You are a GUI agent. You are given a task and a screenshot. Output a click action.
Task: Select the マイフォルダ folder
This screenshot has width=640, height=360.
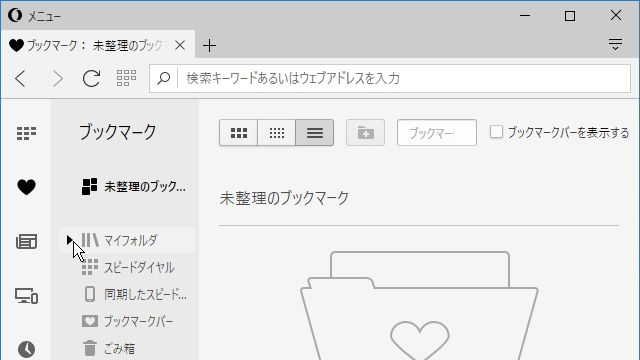(127, 240)
